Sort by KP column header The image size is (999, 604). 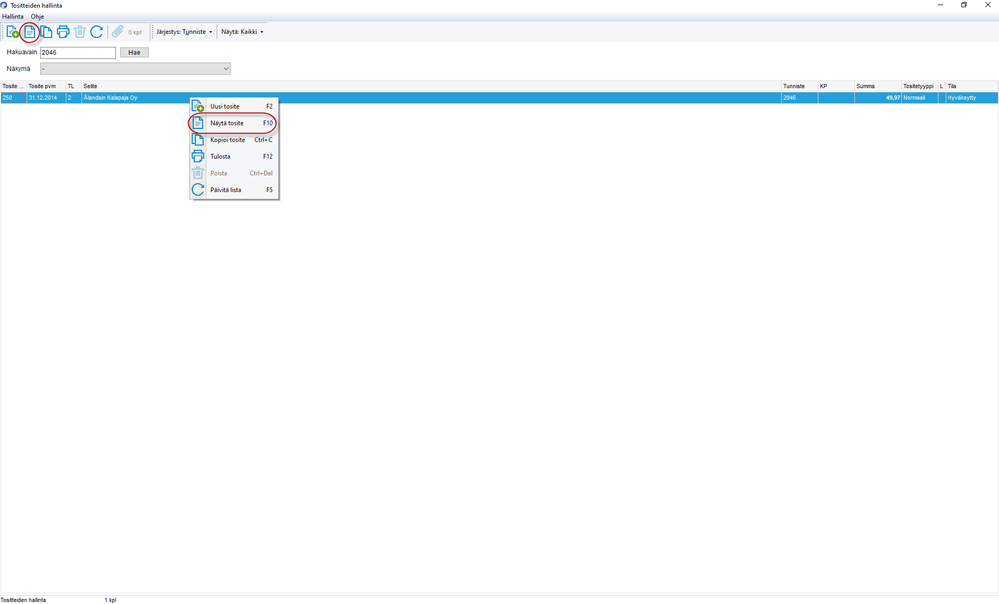pos(836,86)
